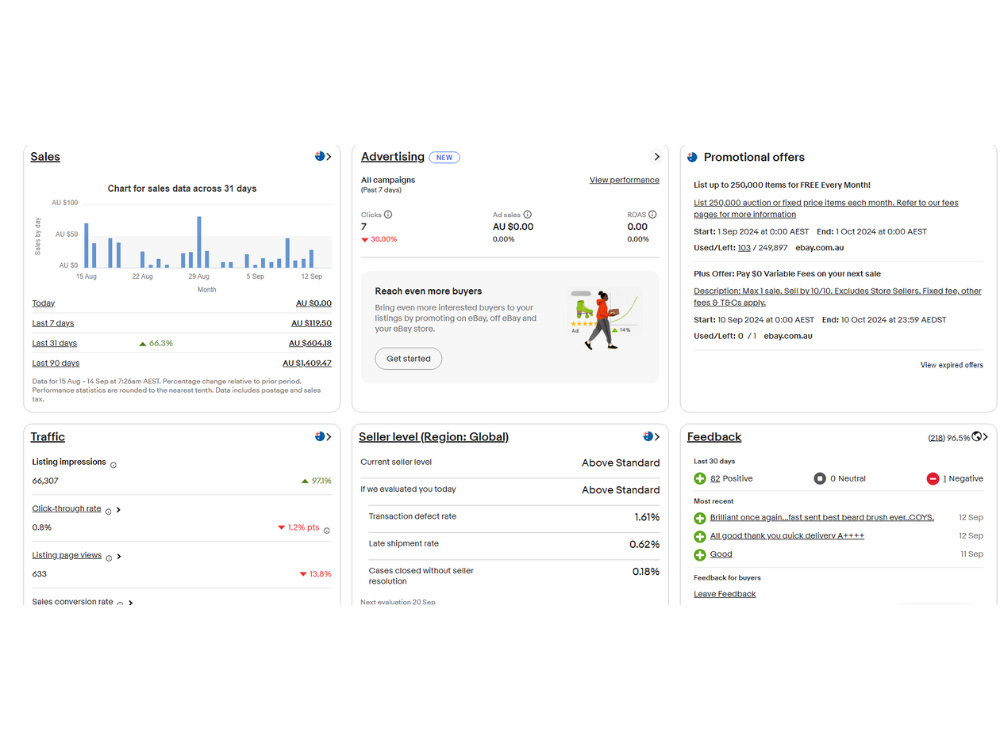
Task: Open View performance link
Action: [624, 180]
